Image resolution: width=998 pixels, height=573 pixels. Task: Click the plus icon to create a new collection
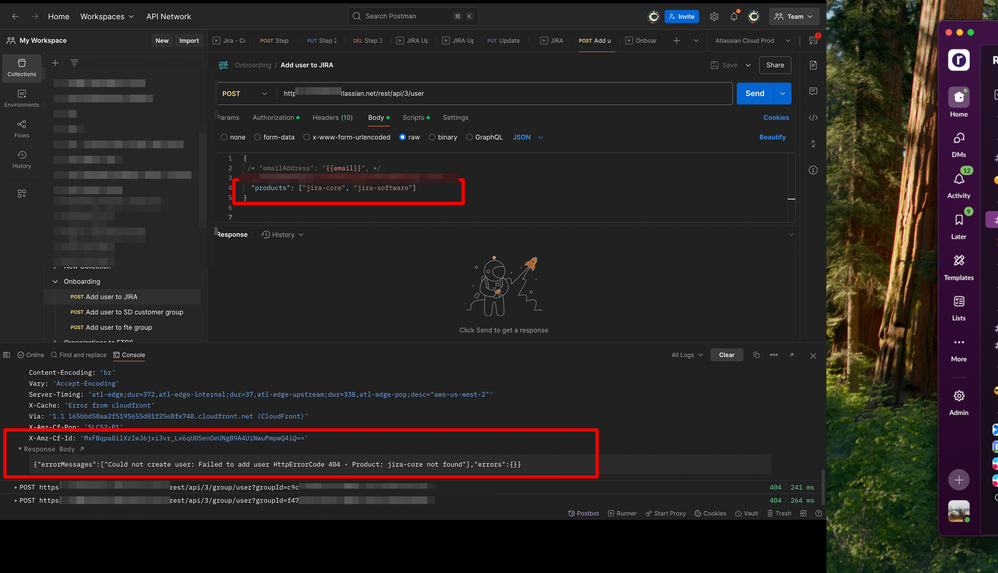[x=55, y=63]
